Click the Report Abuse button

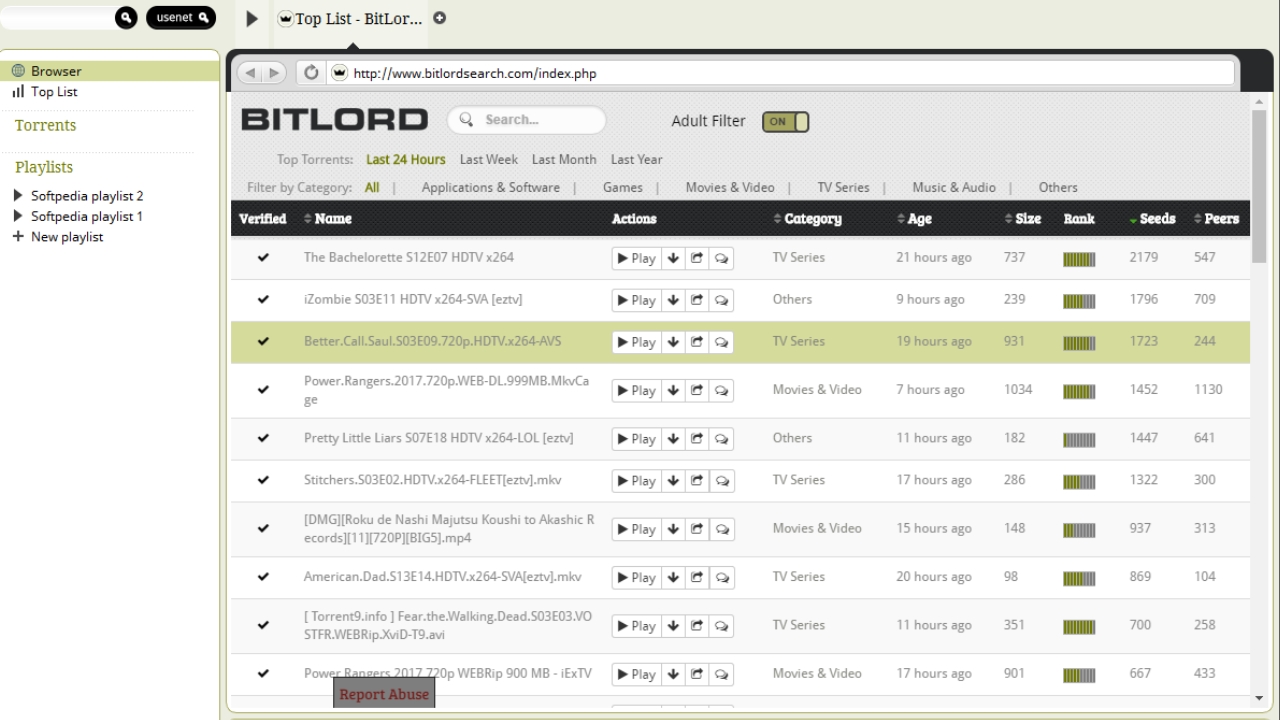pyautogui.click(x=384, y=693)
